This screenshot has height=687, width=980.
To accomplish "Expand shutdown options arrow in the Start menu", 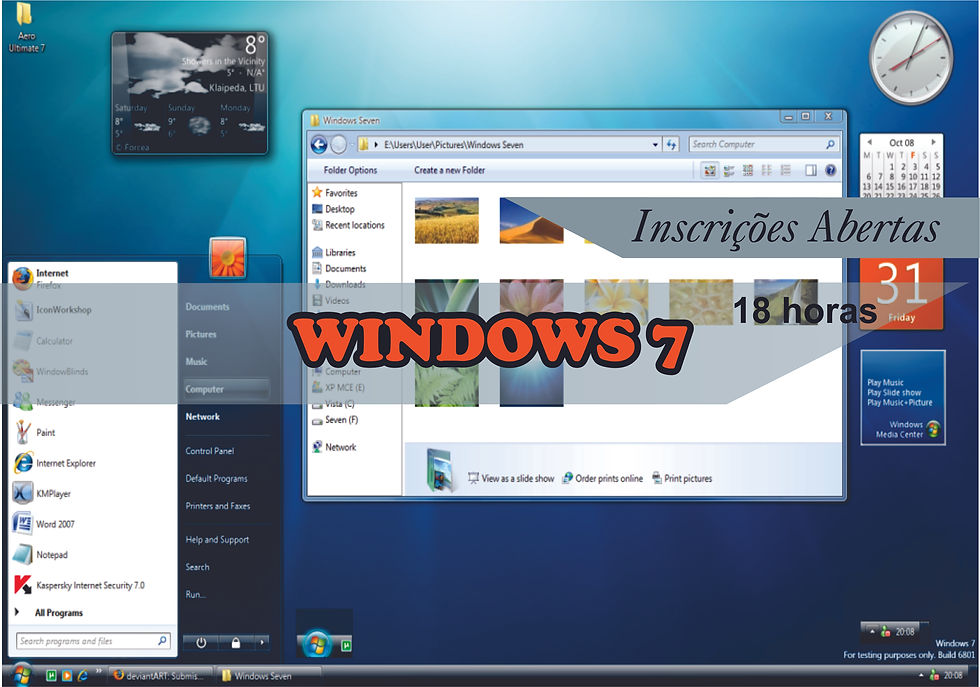I will coord(262,643).
